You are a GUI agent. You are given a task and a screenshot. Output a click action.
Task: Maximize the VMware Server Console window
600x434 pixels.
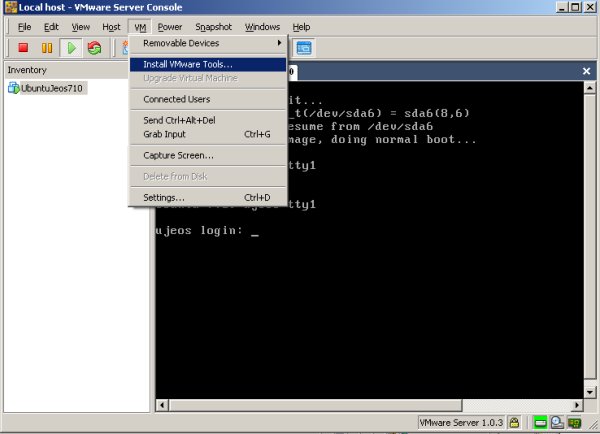coord(575,7)
